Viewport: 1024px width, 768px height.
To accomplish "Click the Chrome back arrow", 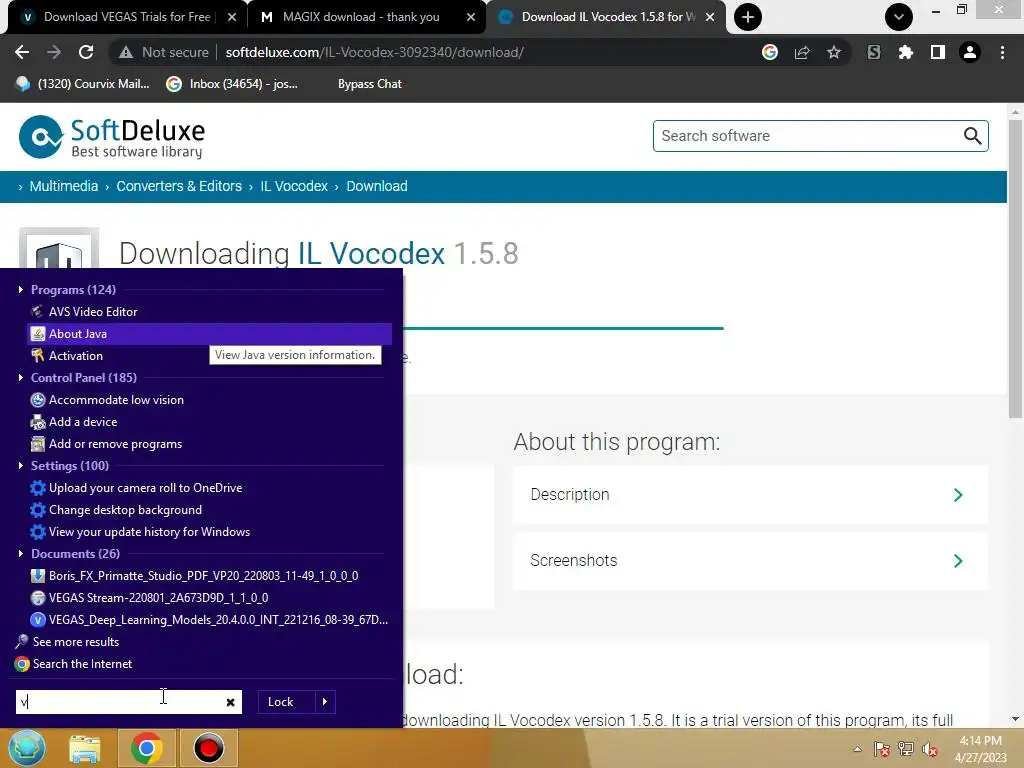I will pos(22,52).
